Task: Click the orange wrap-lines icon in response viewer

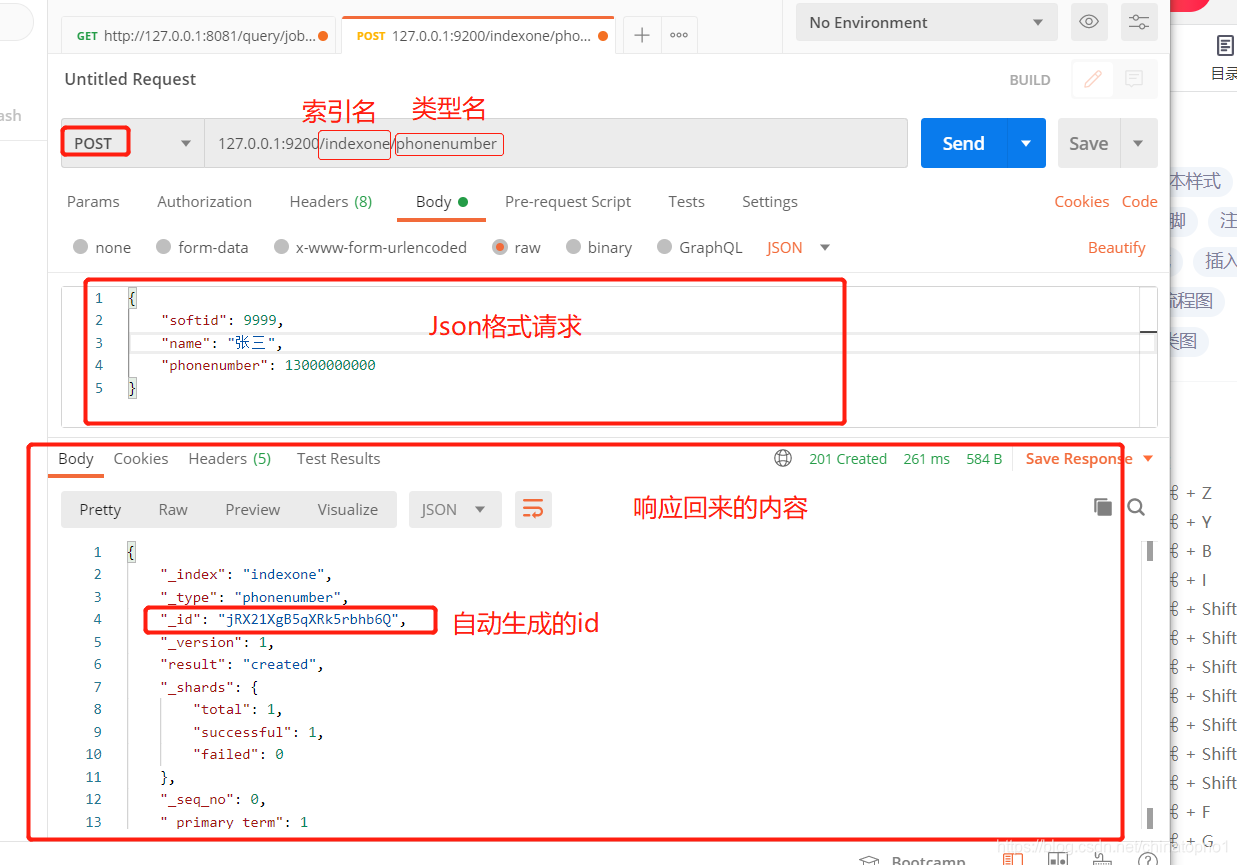Action: (533, 509)
